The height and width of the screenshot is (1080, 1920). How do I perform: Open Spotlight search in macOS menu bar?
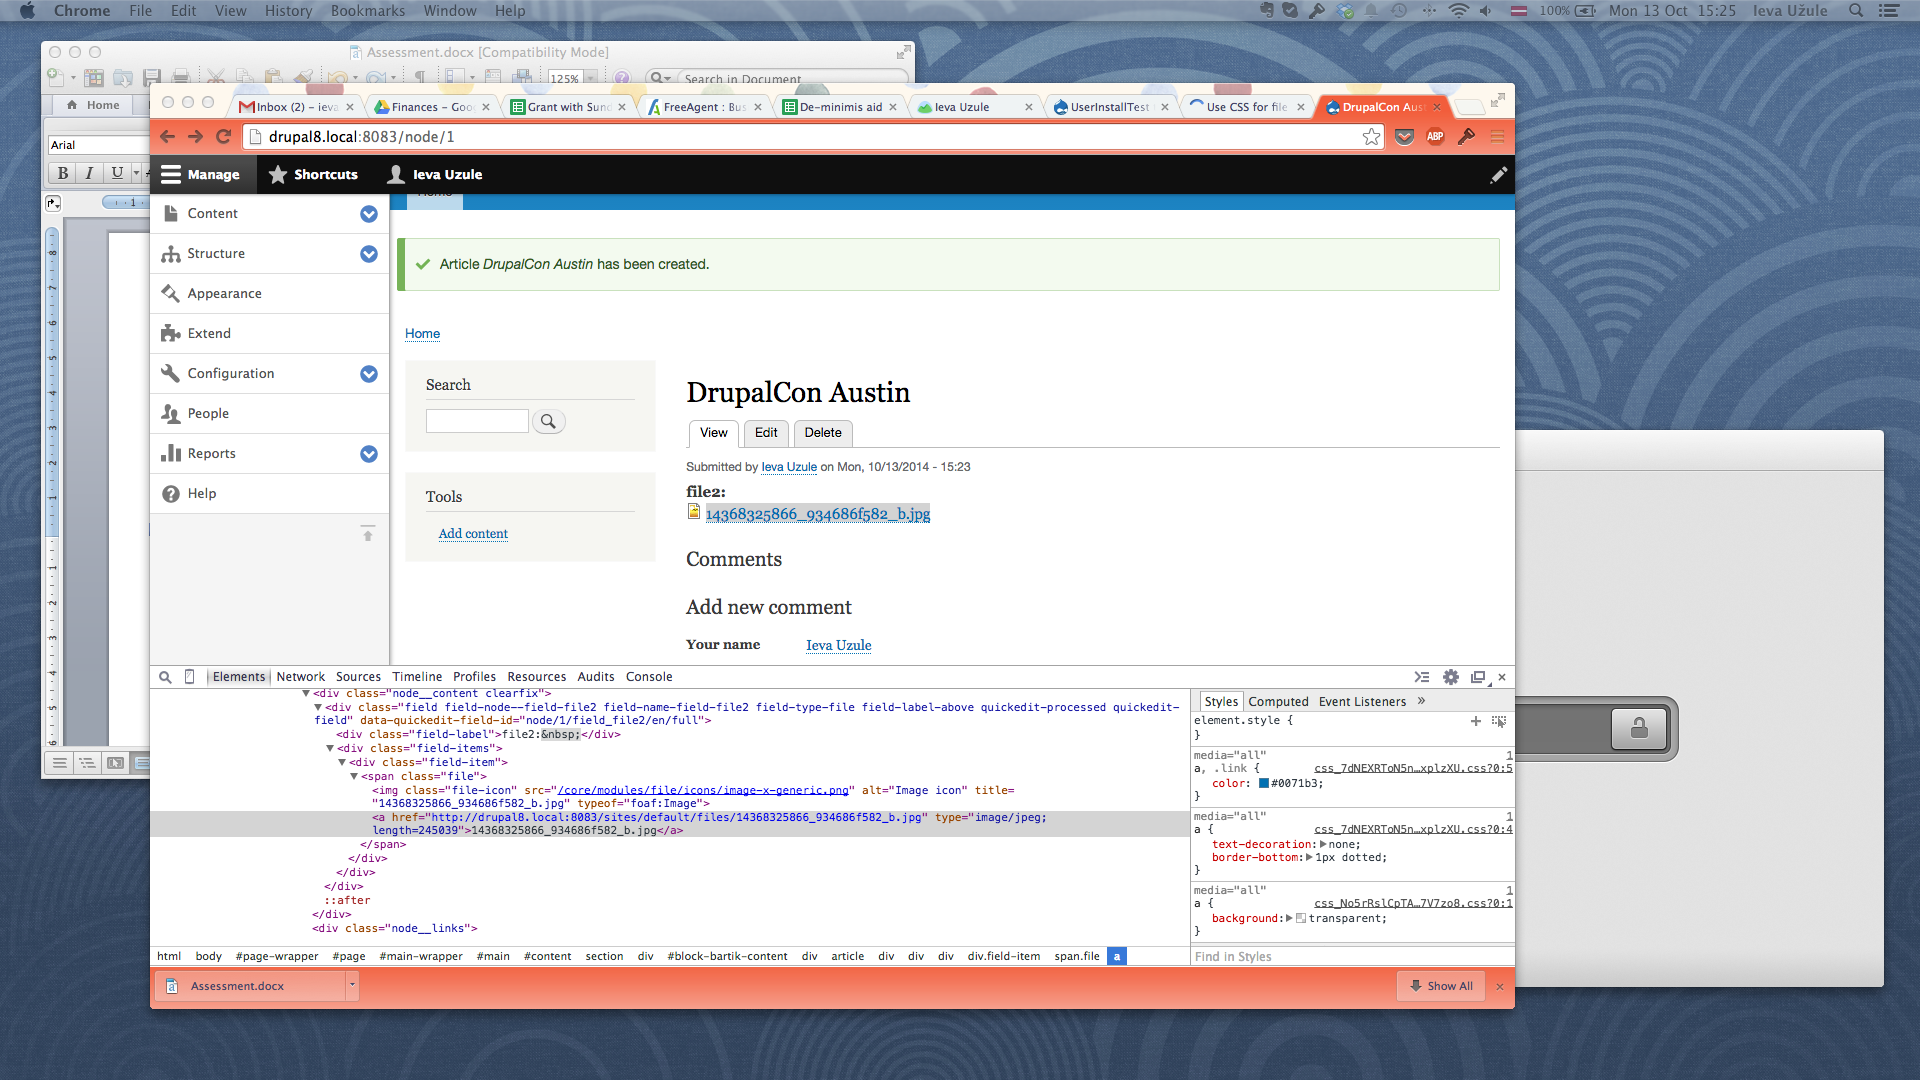(x=1856, y=11)
